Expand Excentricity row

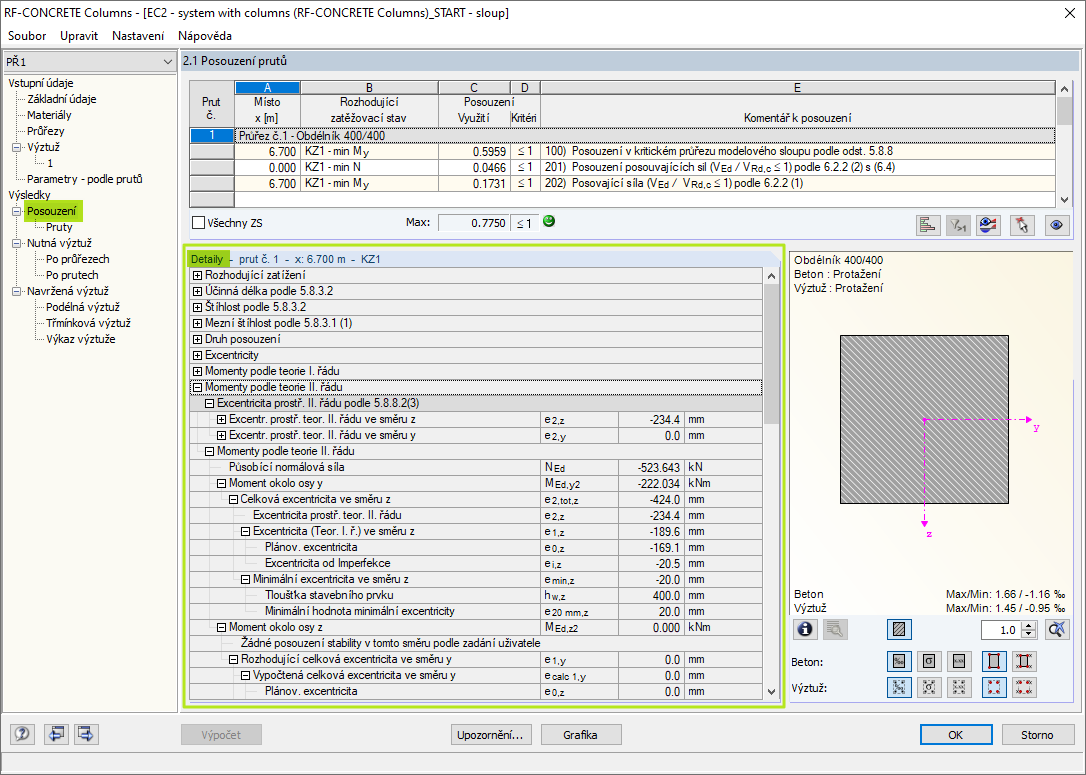click(x=197, y=355)
